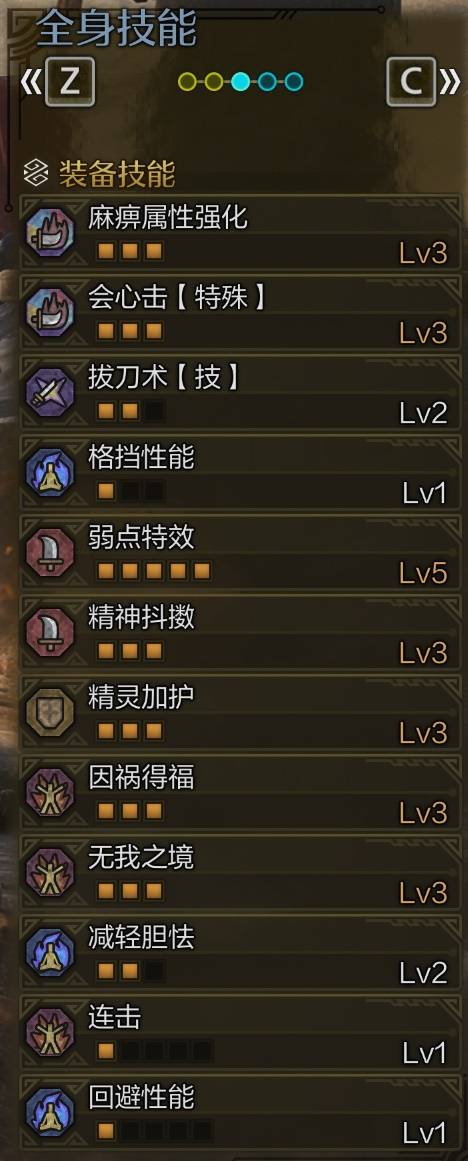Image resolution: width=468 pixels, height=1161 pixels.
Task: Click the 拔刀术【技】 crossed-swords icon
Action: 50,392
